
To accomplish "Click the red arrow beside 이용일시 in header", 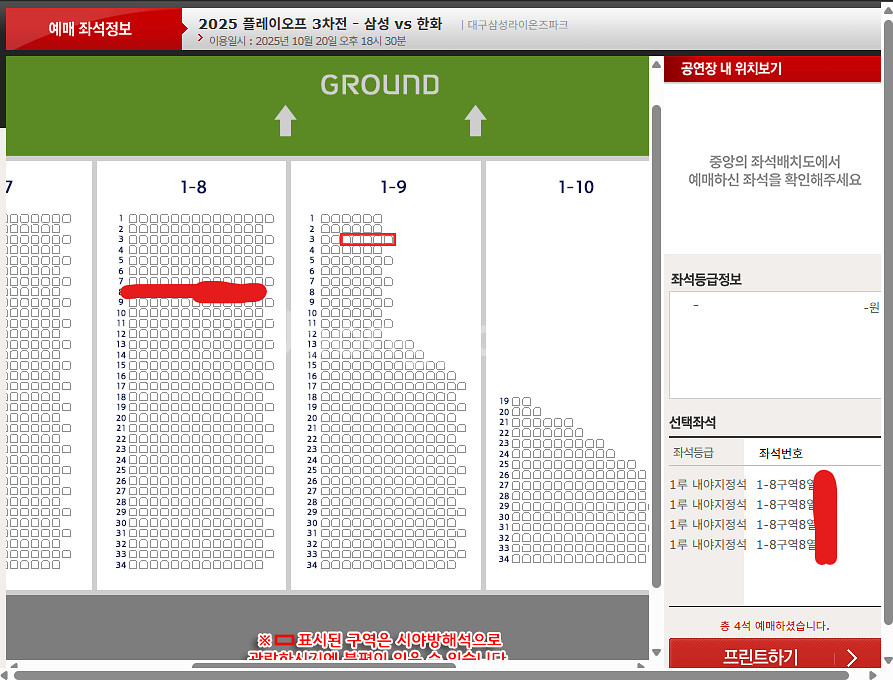I will pos(201,40).
